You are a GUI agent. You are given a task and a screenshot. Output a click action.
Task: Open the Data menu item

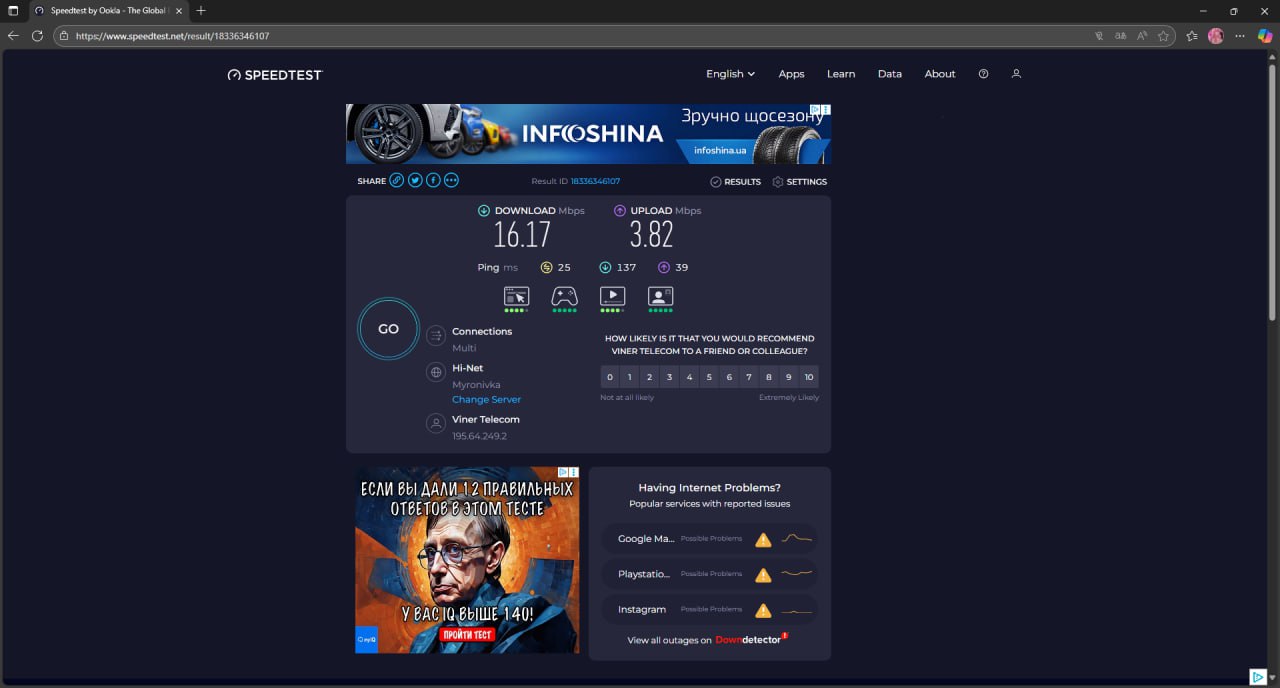coord(890,74)
